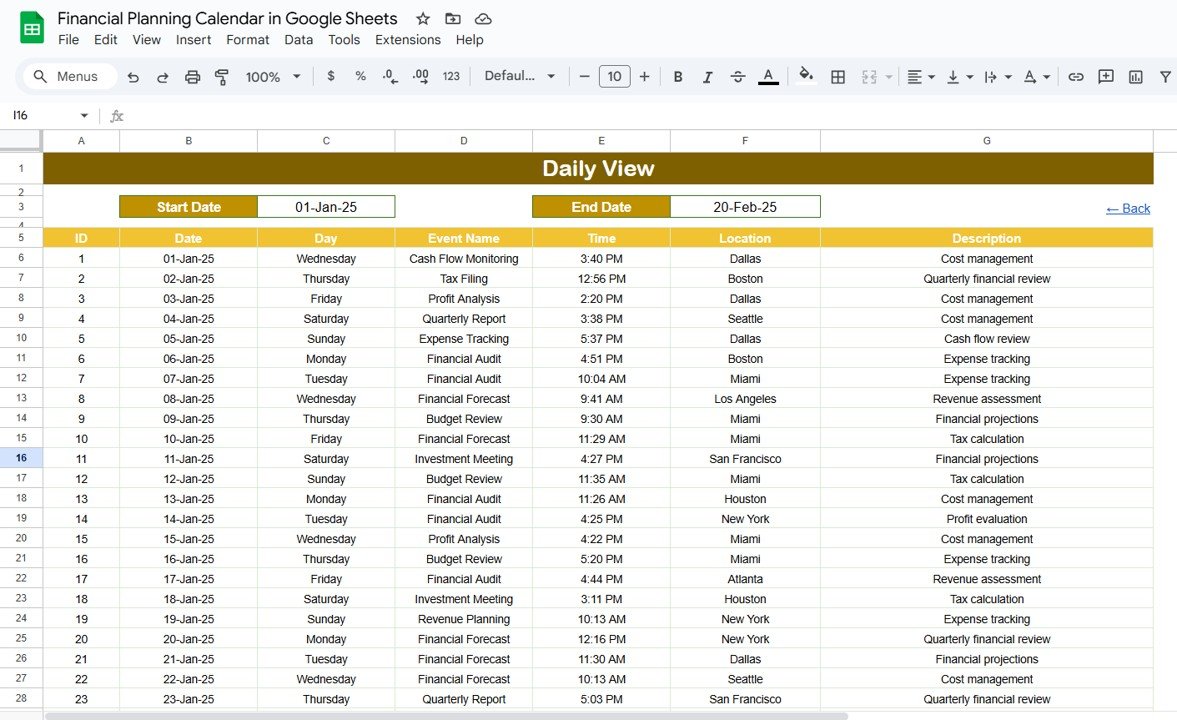Toggle bold formatting
Viewport: 1177px width, 720px height.
tap(678, 77)
